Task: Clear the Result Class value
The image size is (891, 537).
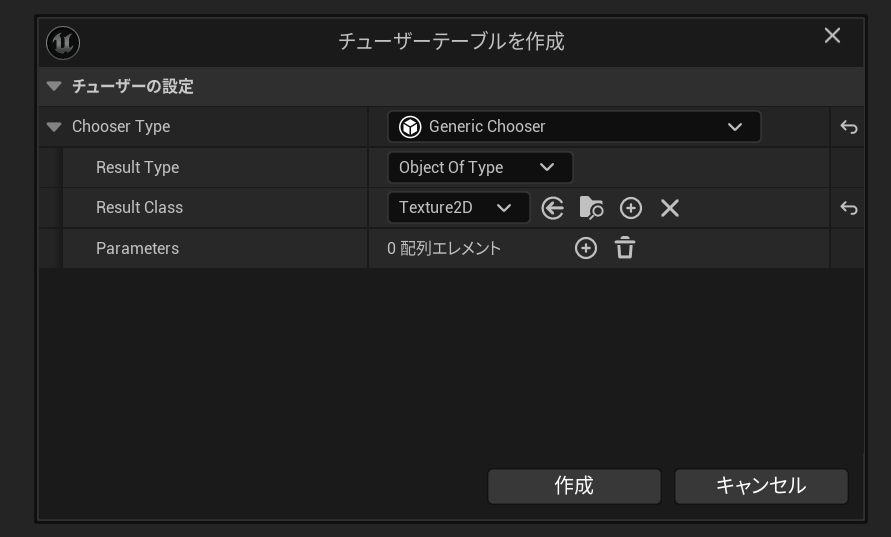Action: tap(670, 208)
